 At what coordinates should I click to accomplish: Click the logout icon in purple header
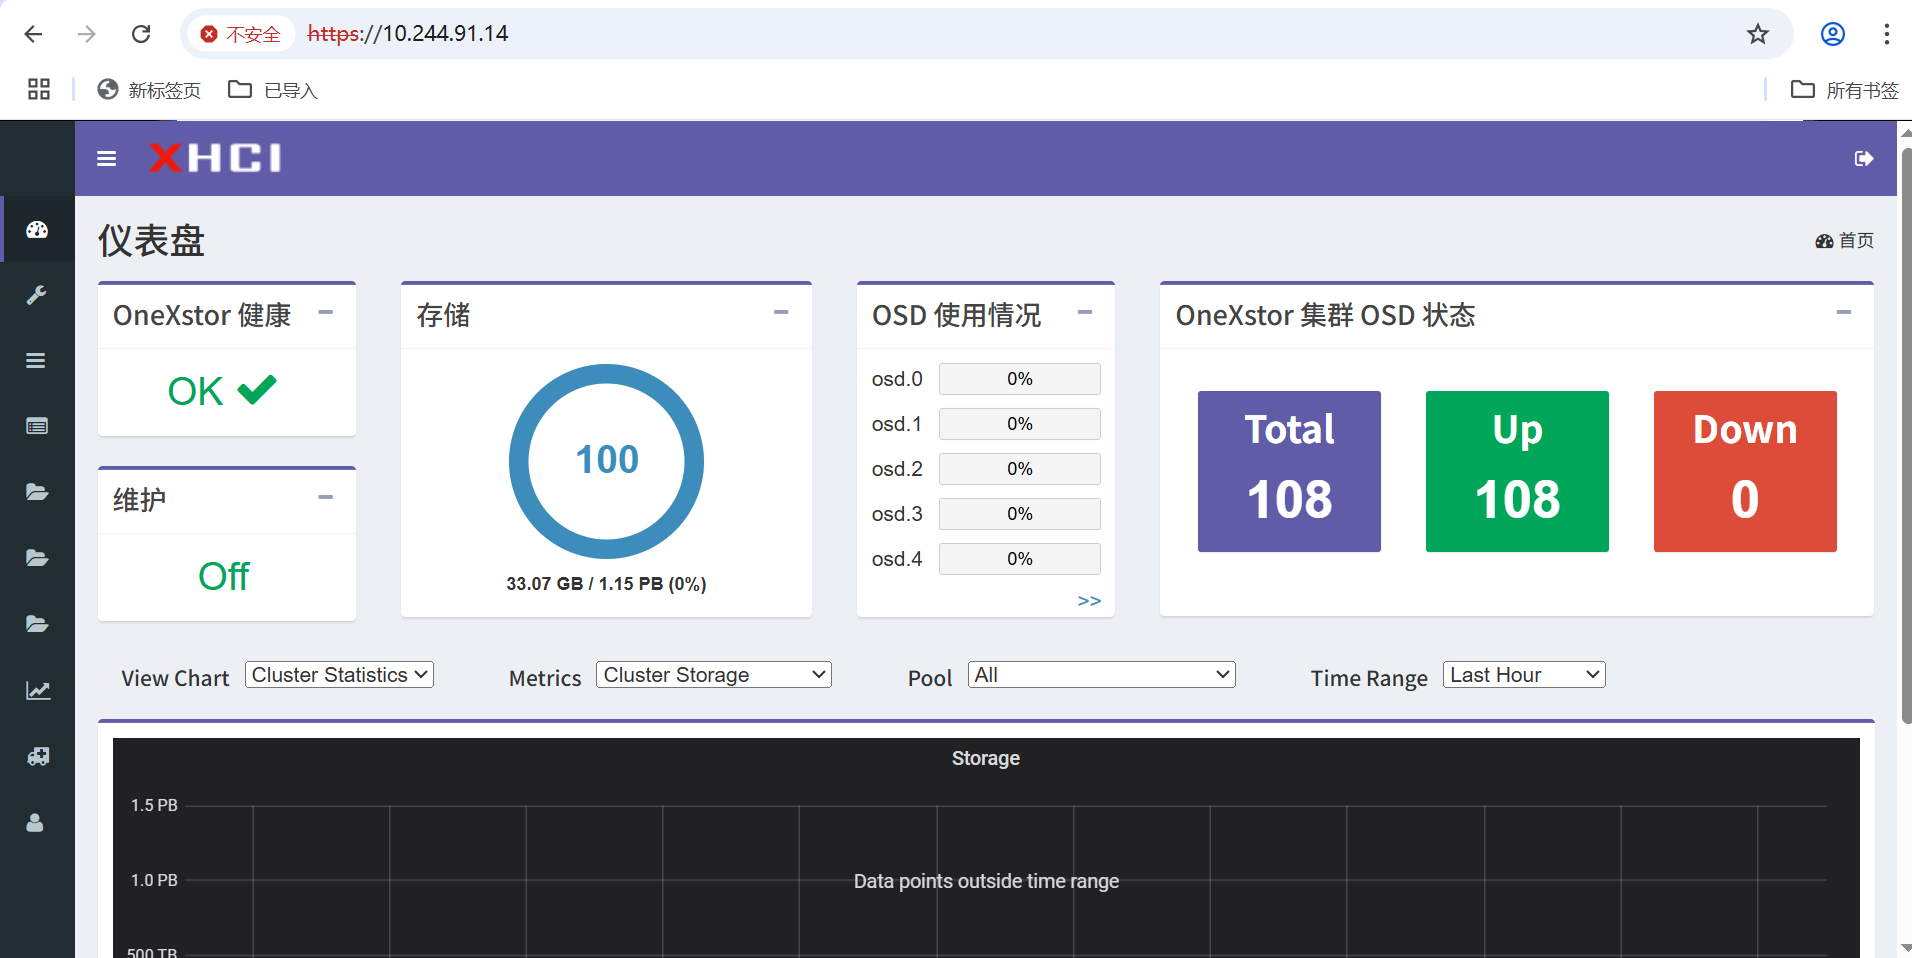coord(1863,158)
